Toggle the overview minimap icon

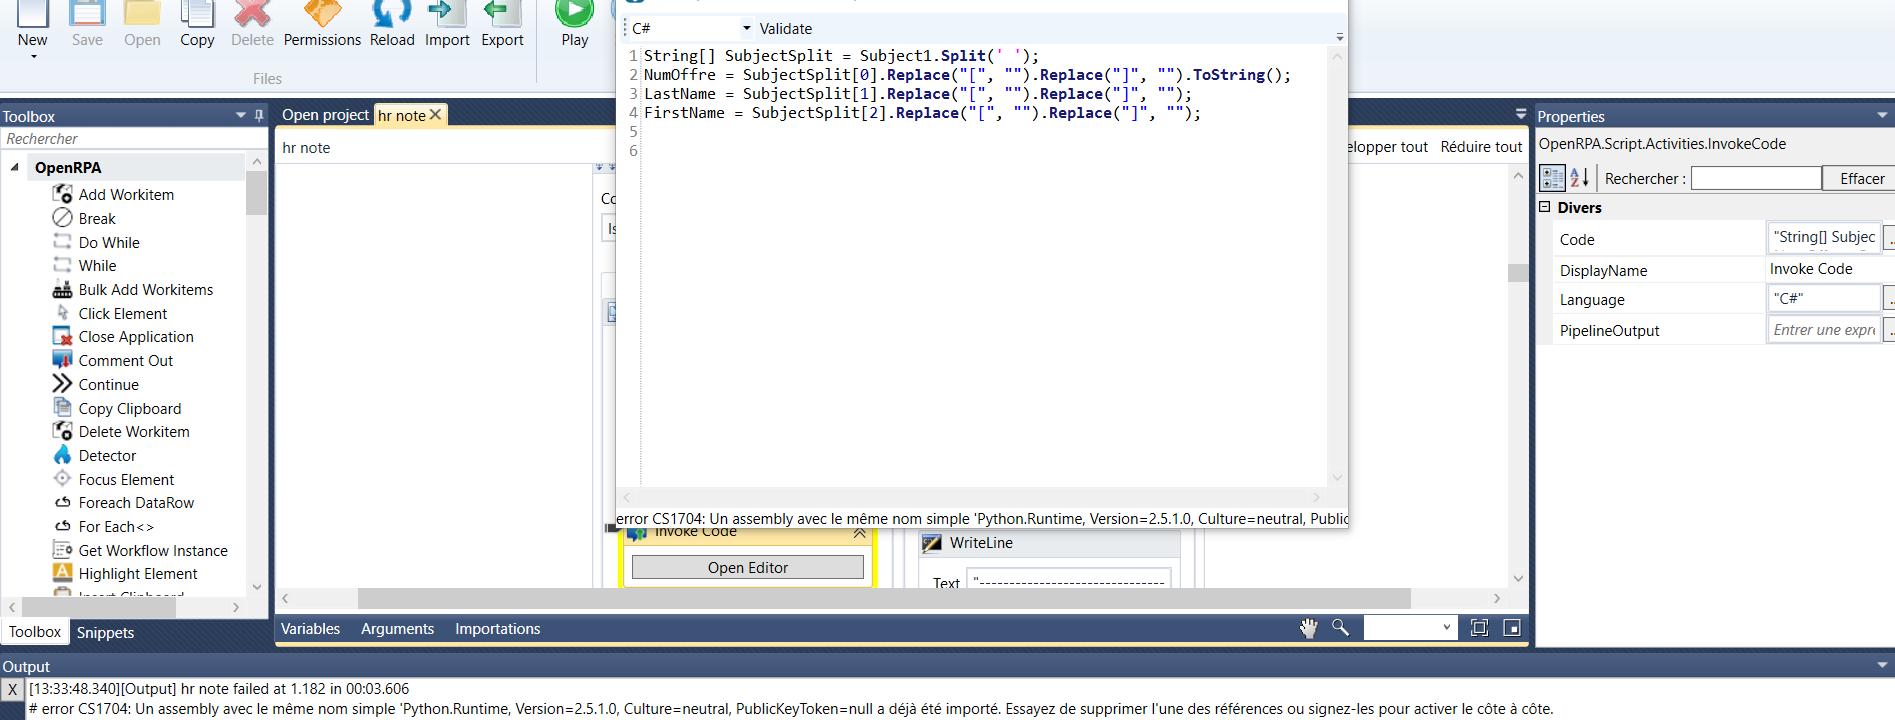coord(1512,628)
